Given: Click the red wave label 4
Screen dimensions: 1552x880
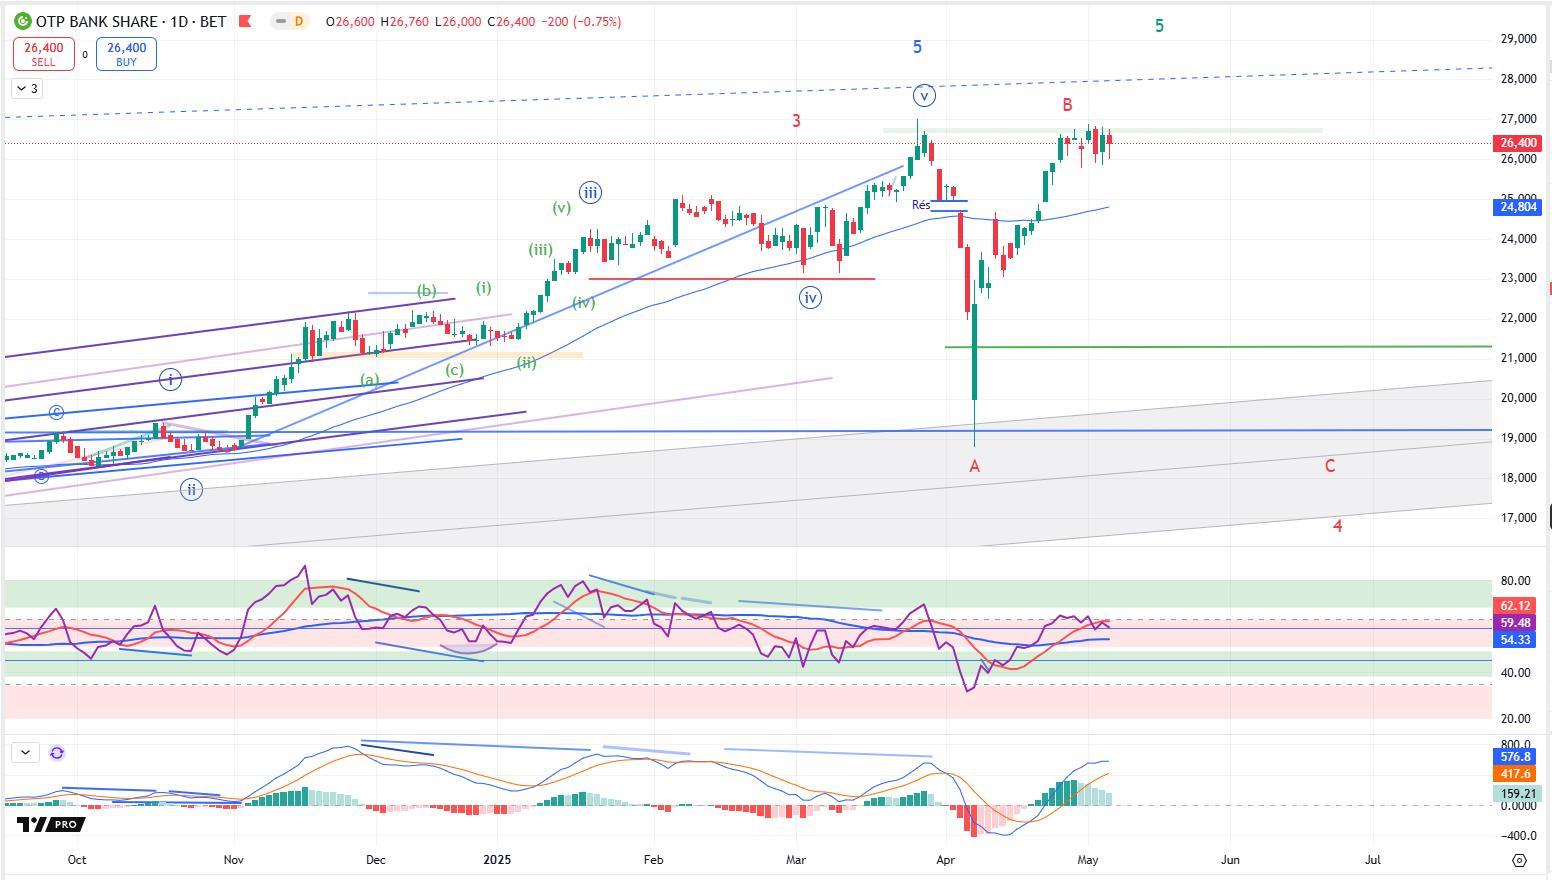Looking at the screenshot, I should (x=1338, y=526).
